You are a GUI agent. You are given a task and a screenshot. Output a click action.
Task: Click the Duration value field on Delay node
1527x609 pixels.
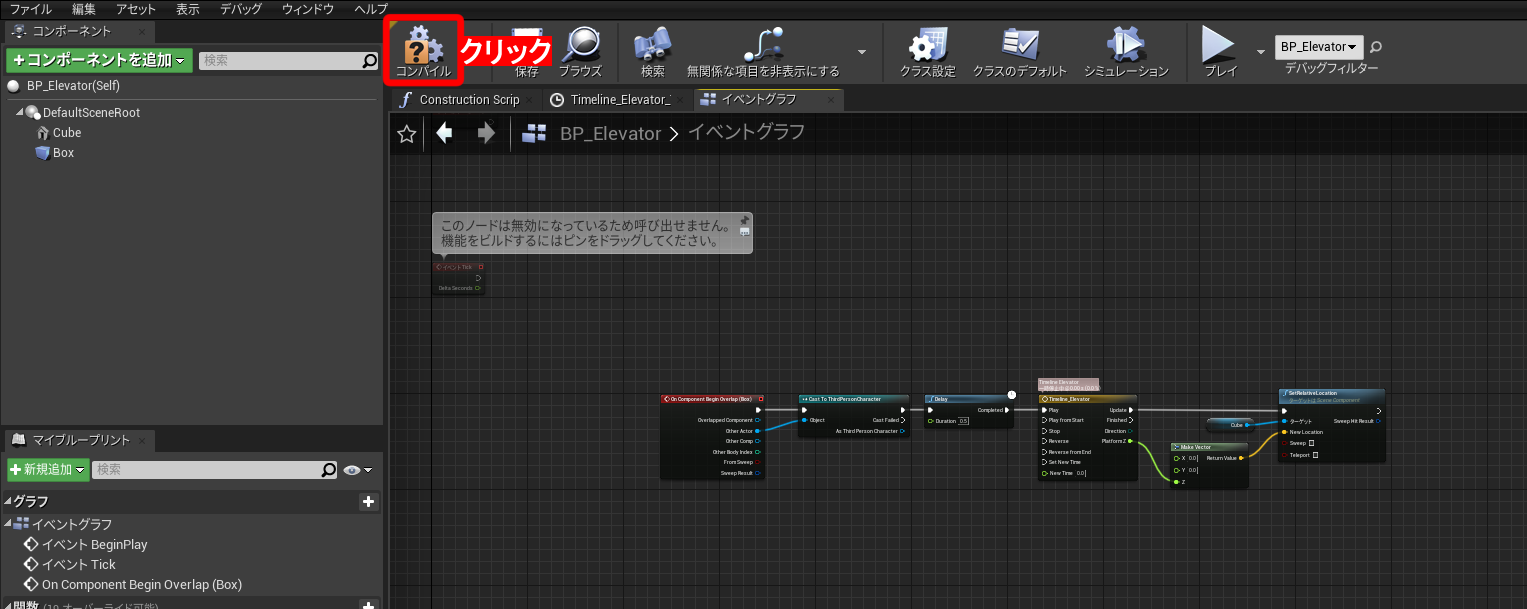tap(964, 421)
